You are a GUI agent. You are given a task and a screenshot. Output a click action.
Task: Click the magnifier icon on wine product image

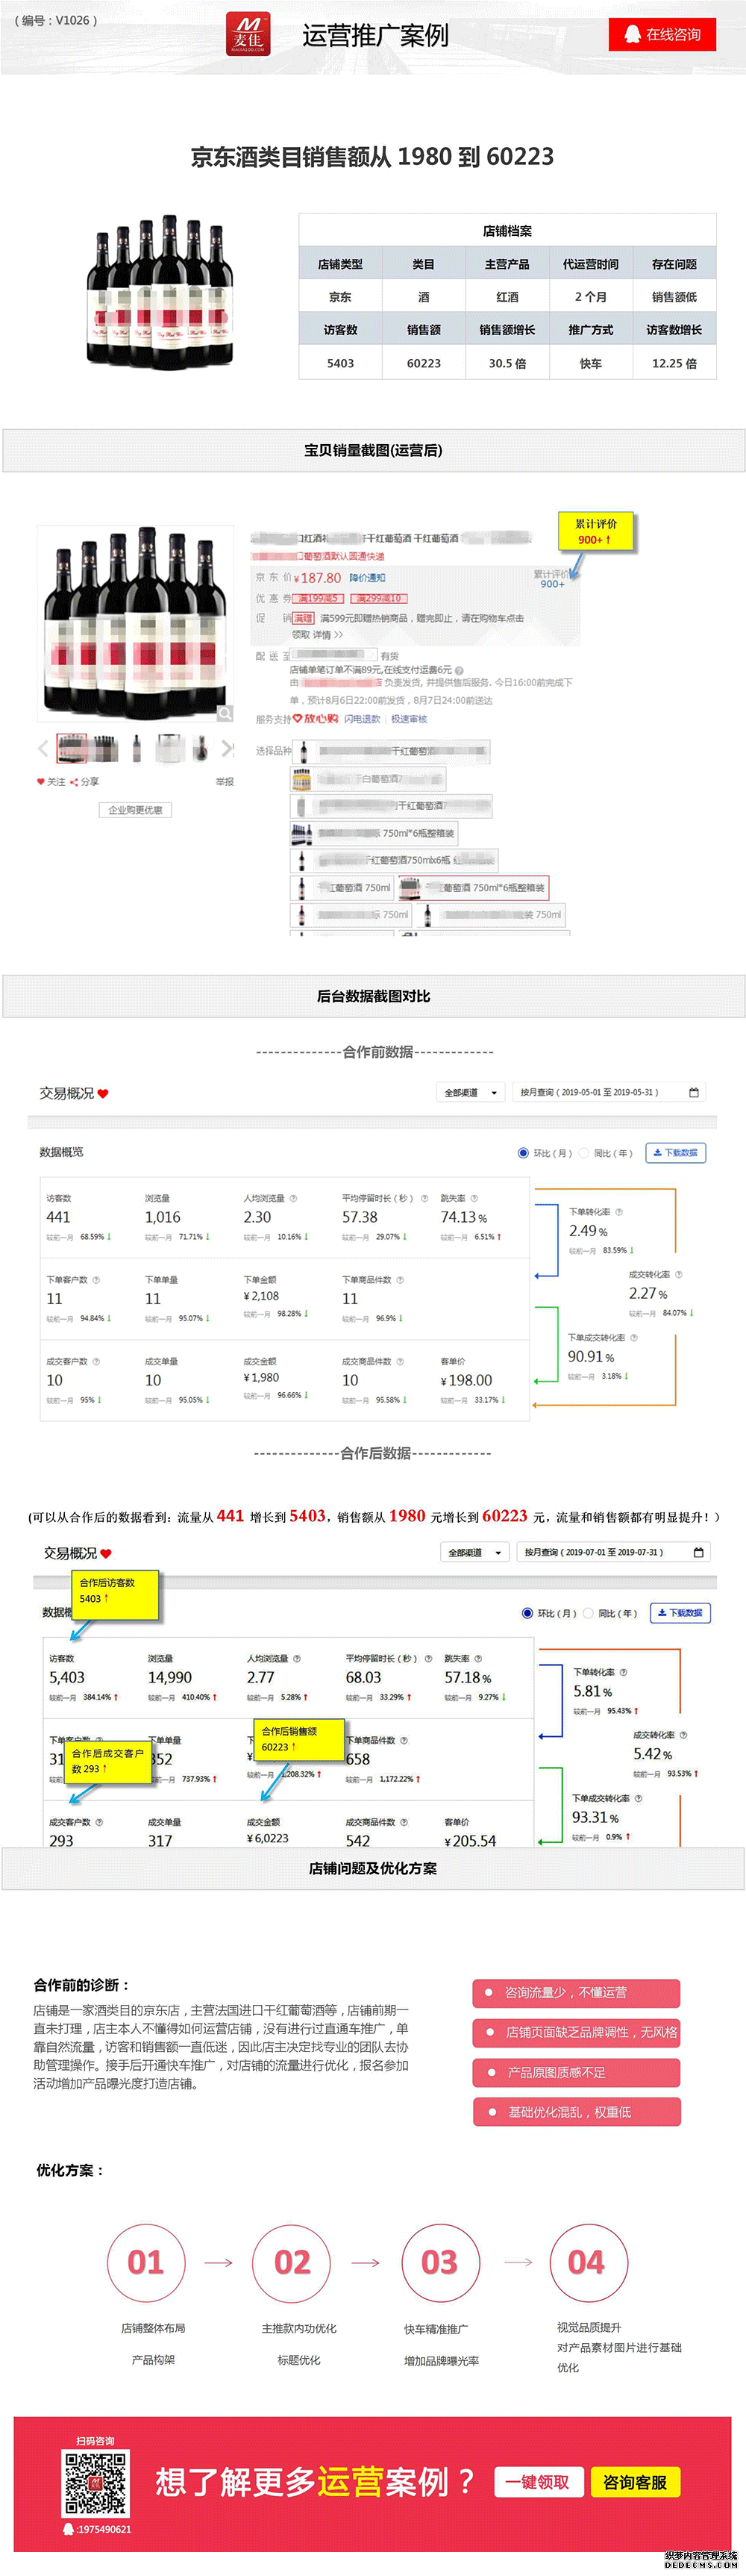tap(225, 713)
